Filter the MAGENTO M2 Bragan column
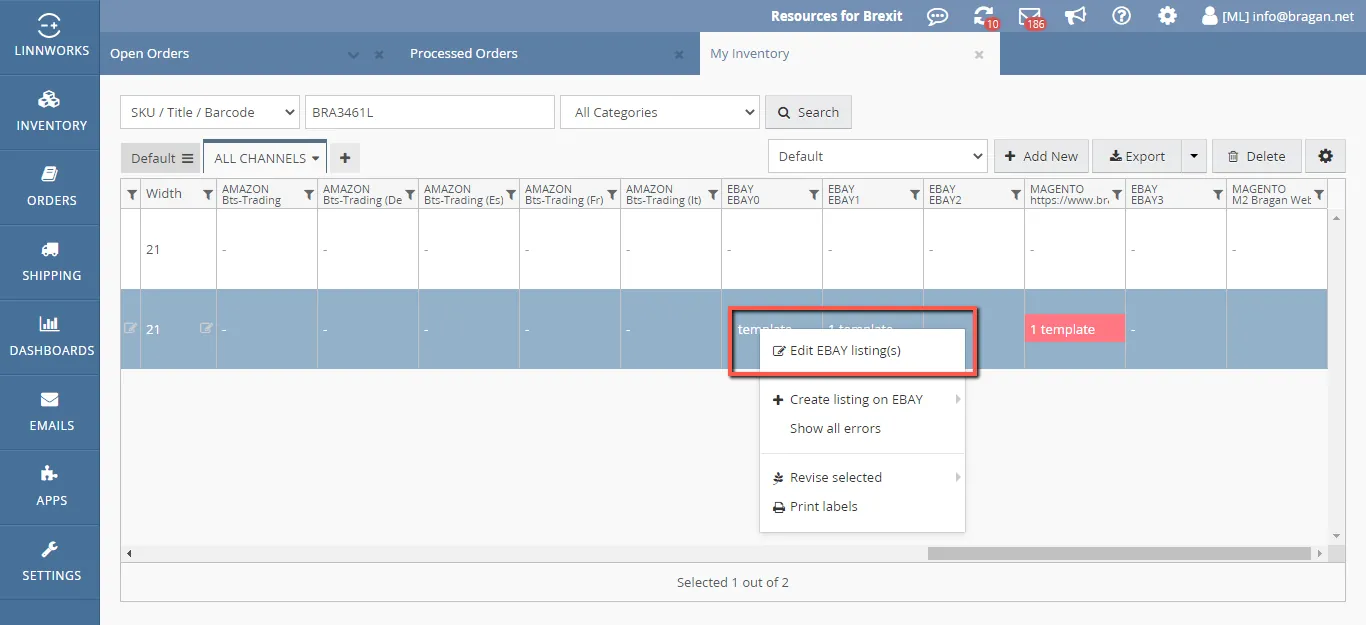The width and height of the screenshot is (1366, 625). pyautogui.click(x=1319, y=194)
